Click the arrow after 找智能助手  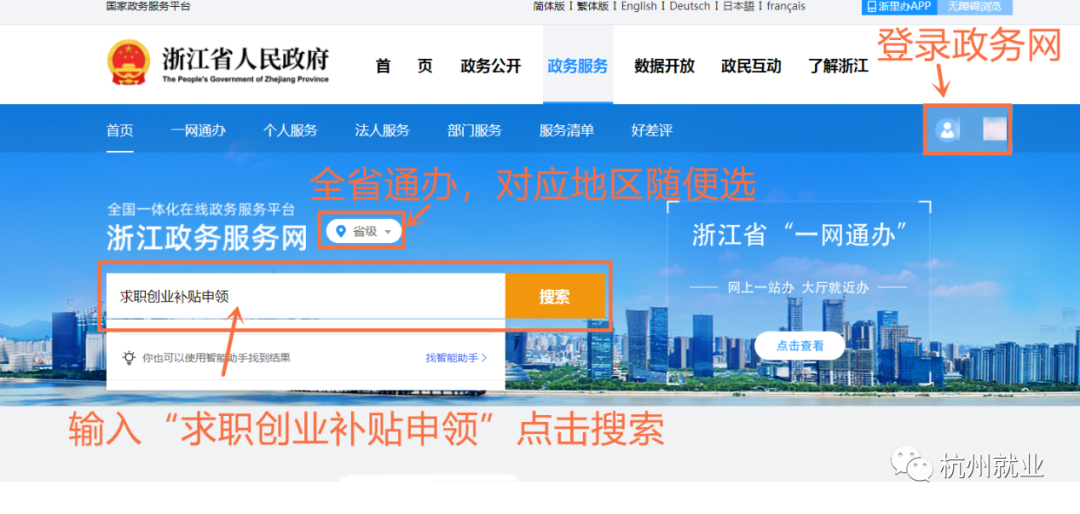click(x=484, y=357)
